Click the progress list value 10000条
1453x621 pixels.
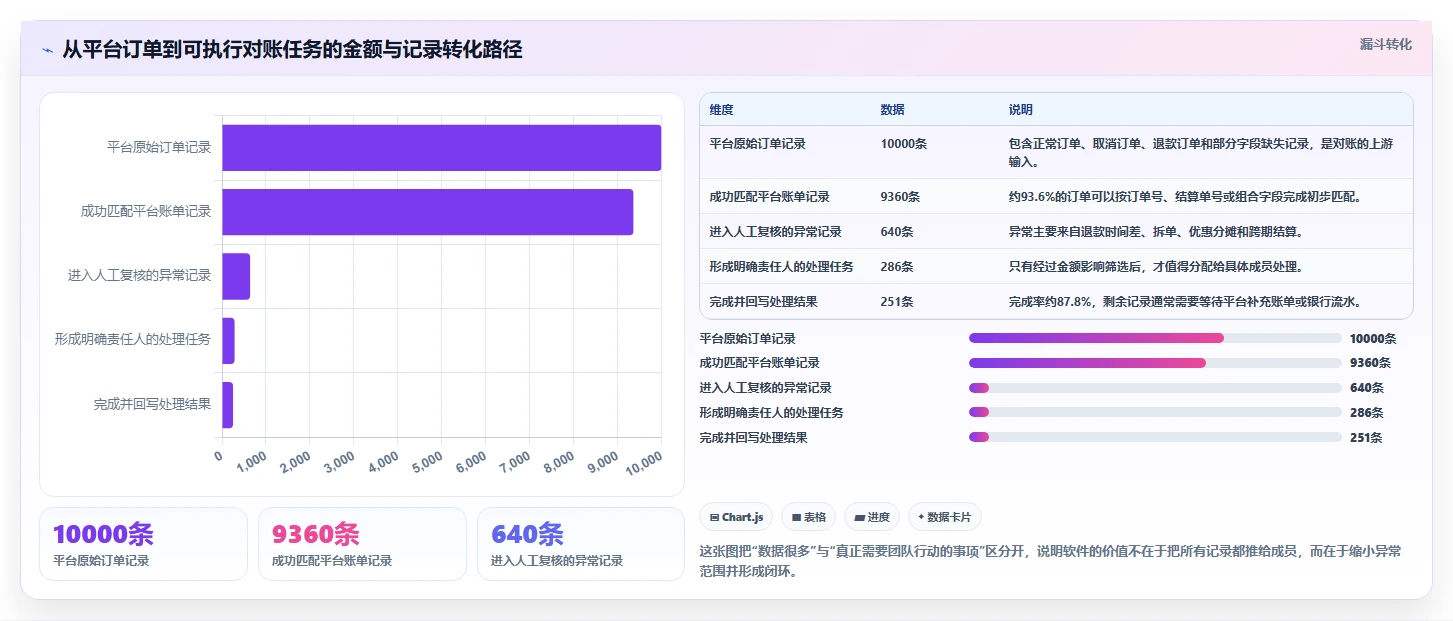click(x=1373, y=339)
